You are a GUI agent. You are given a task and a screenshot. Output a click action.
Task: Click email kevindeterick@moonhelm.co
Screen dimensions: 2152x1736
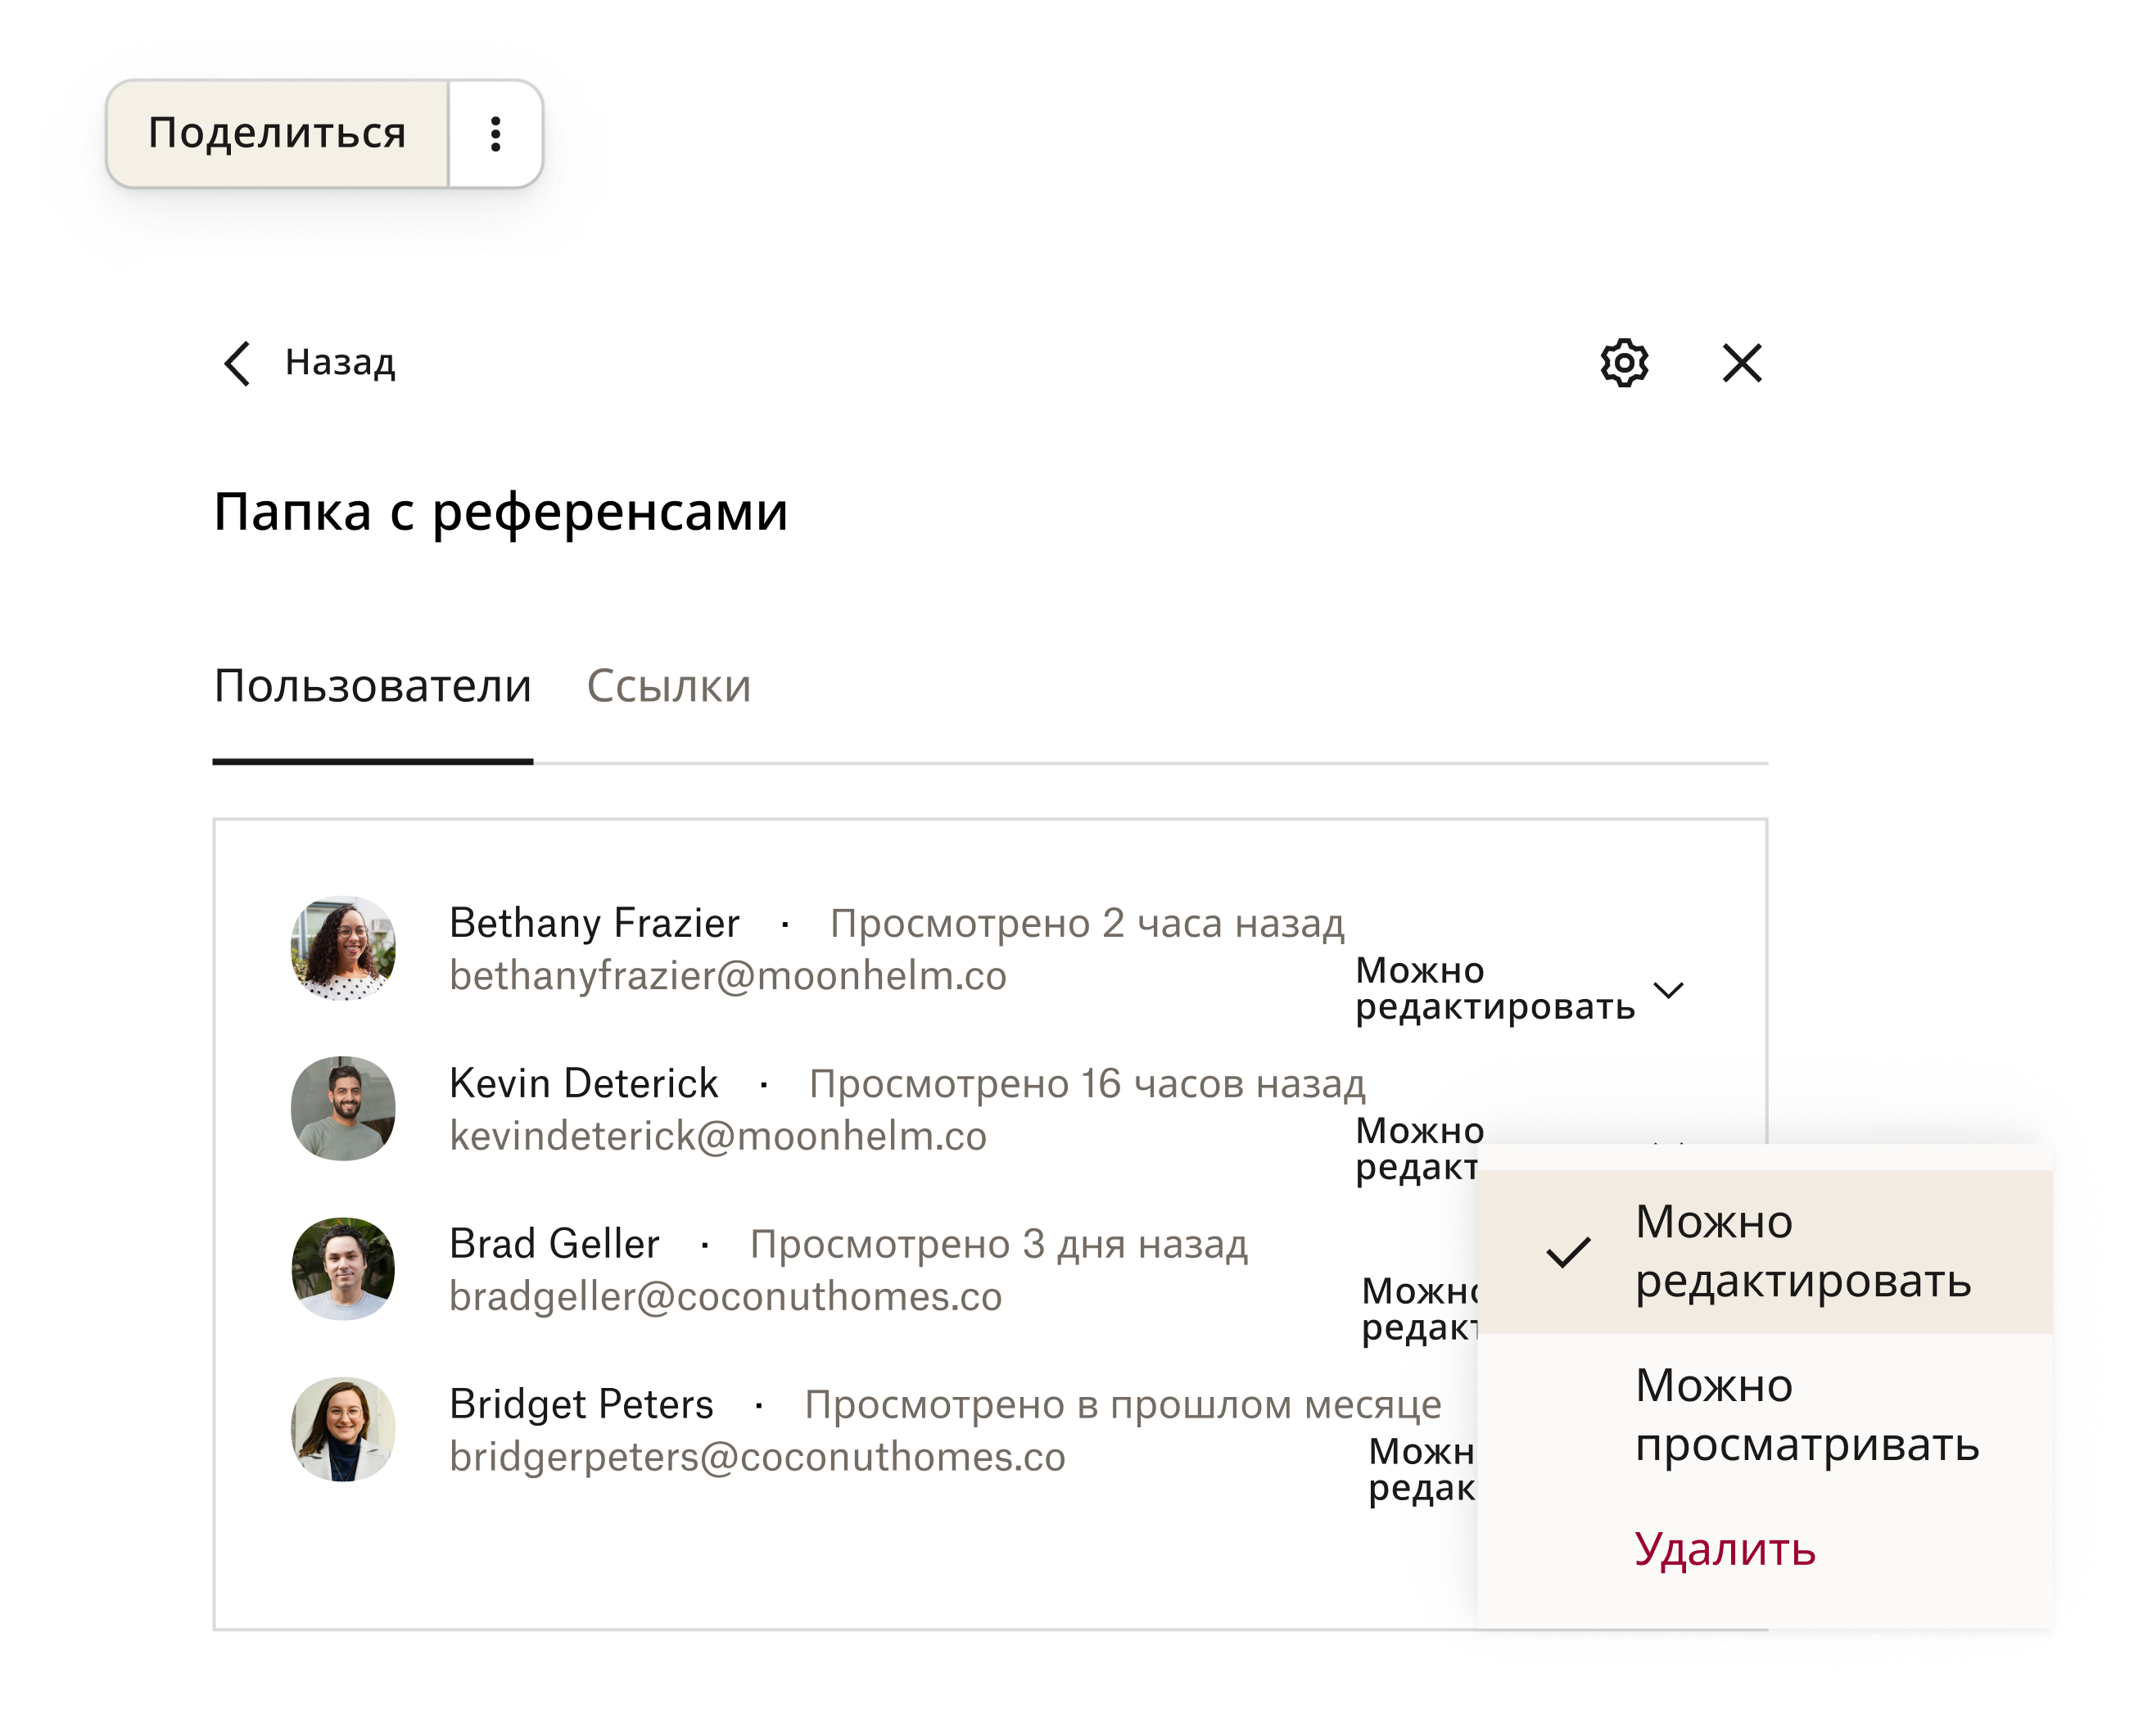click(x=718, y=1136)
